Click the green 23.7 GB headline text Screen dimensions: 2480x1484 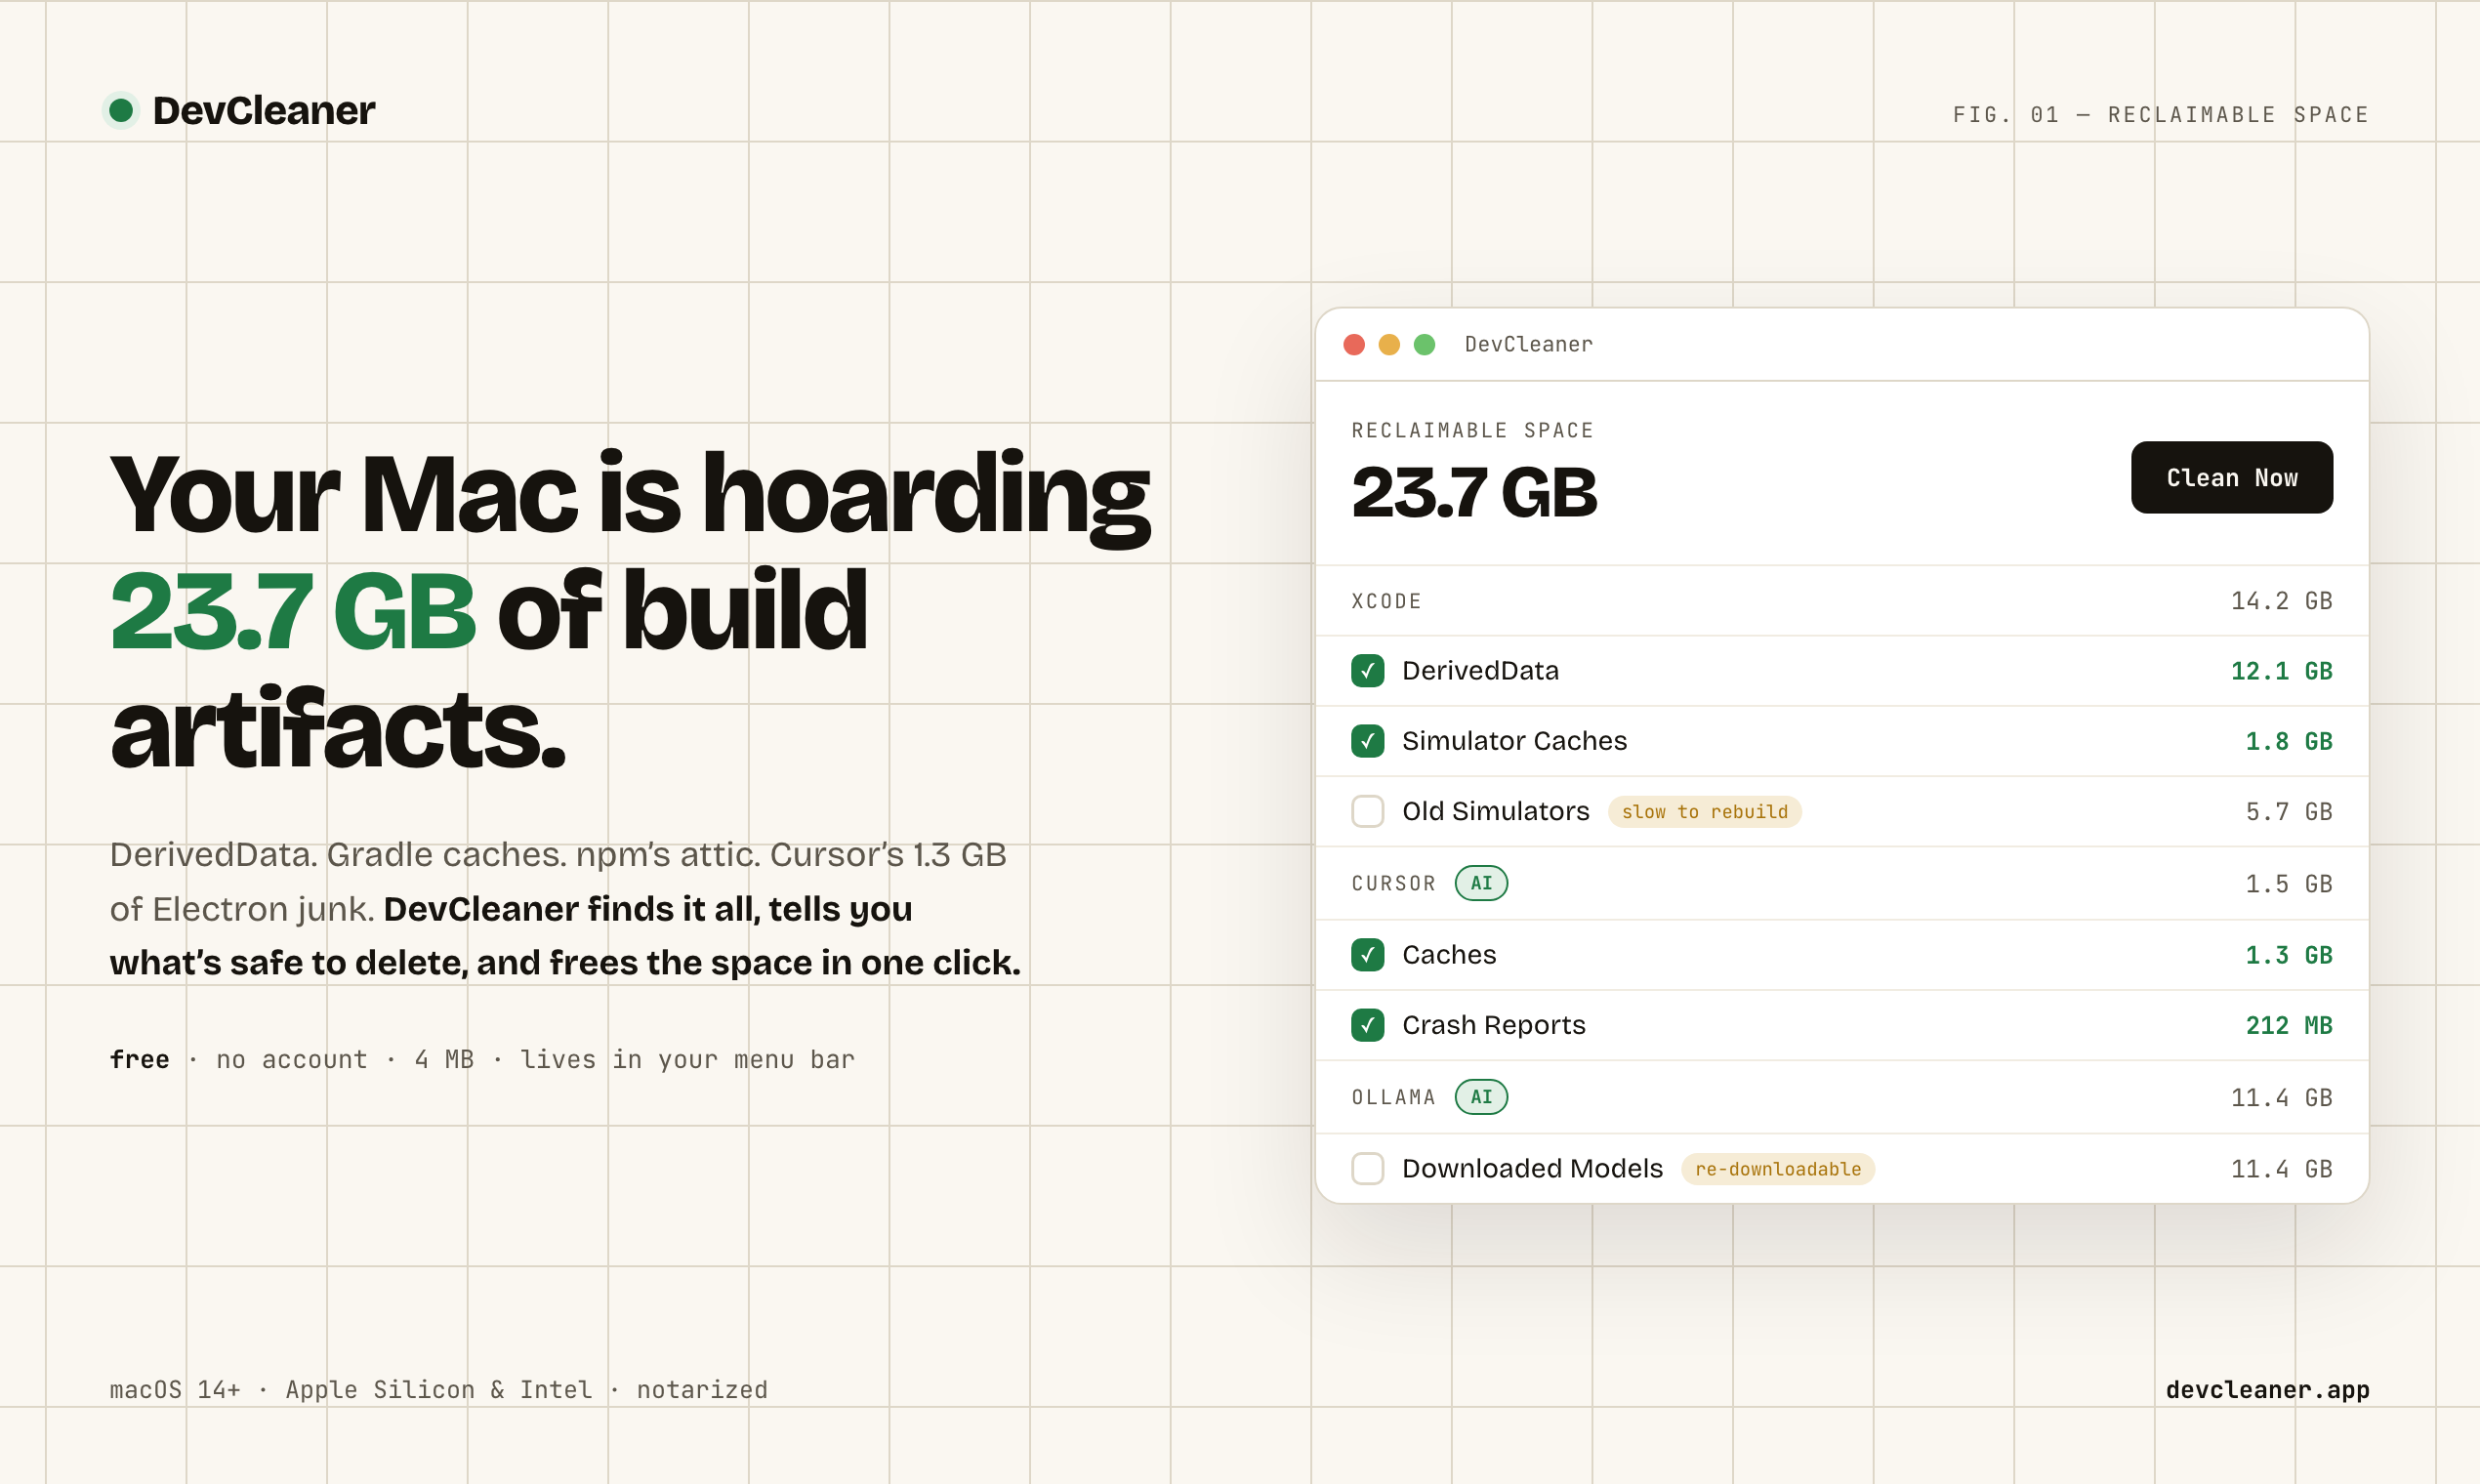292,611
